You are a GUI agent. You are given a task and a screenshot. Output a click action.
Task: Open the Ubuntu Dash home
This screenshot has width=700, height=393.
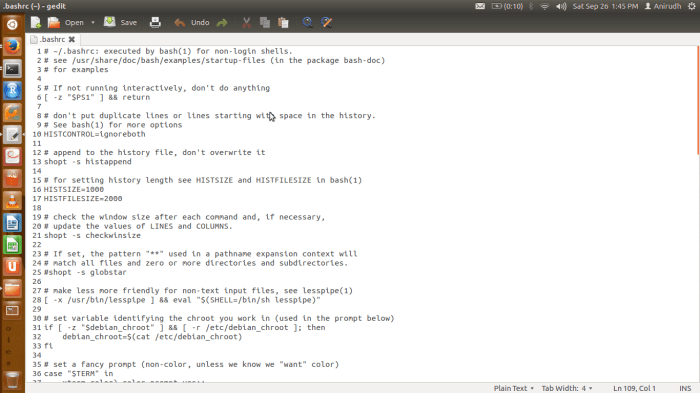12,24
